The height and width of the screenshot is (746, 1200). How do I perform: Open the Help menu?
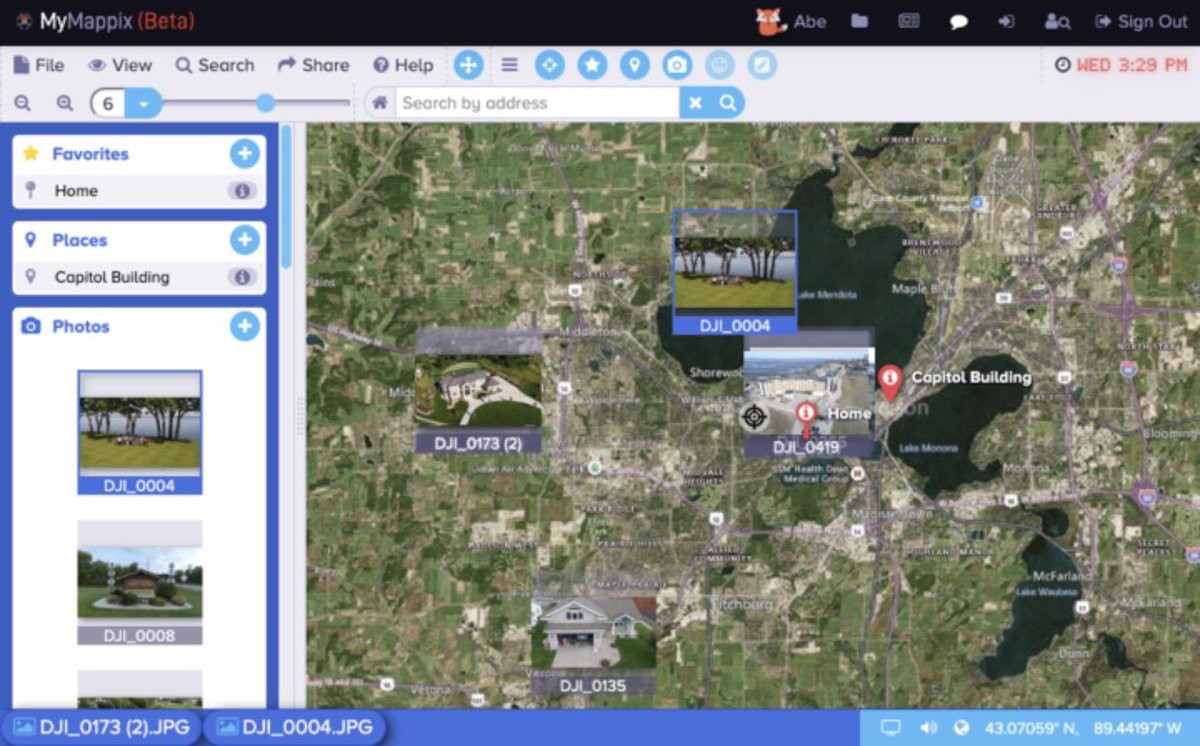pyautogui.click(x=403, y=65)
